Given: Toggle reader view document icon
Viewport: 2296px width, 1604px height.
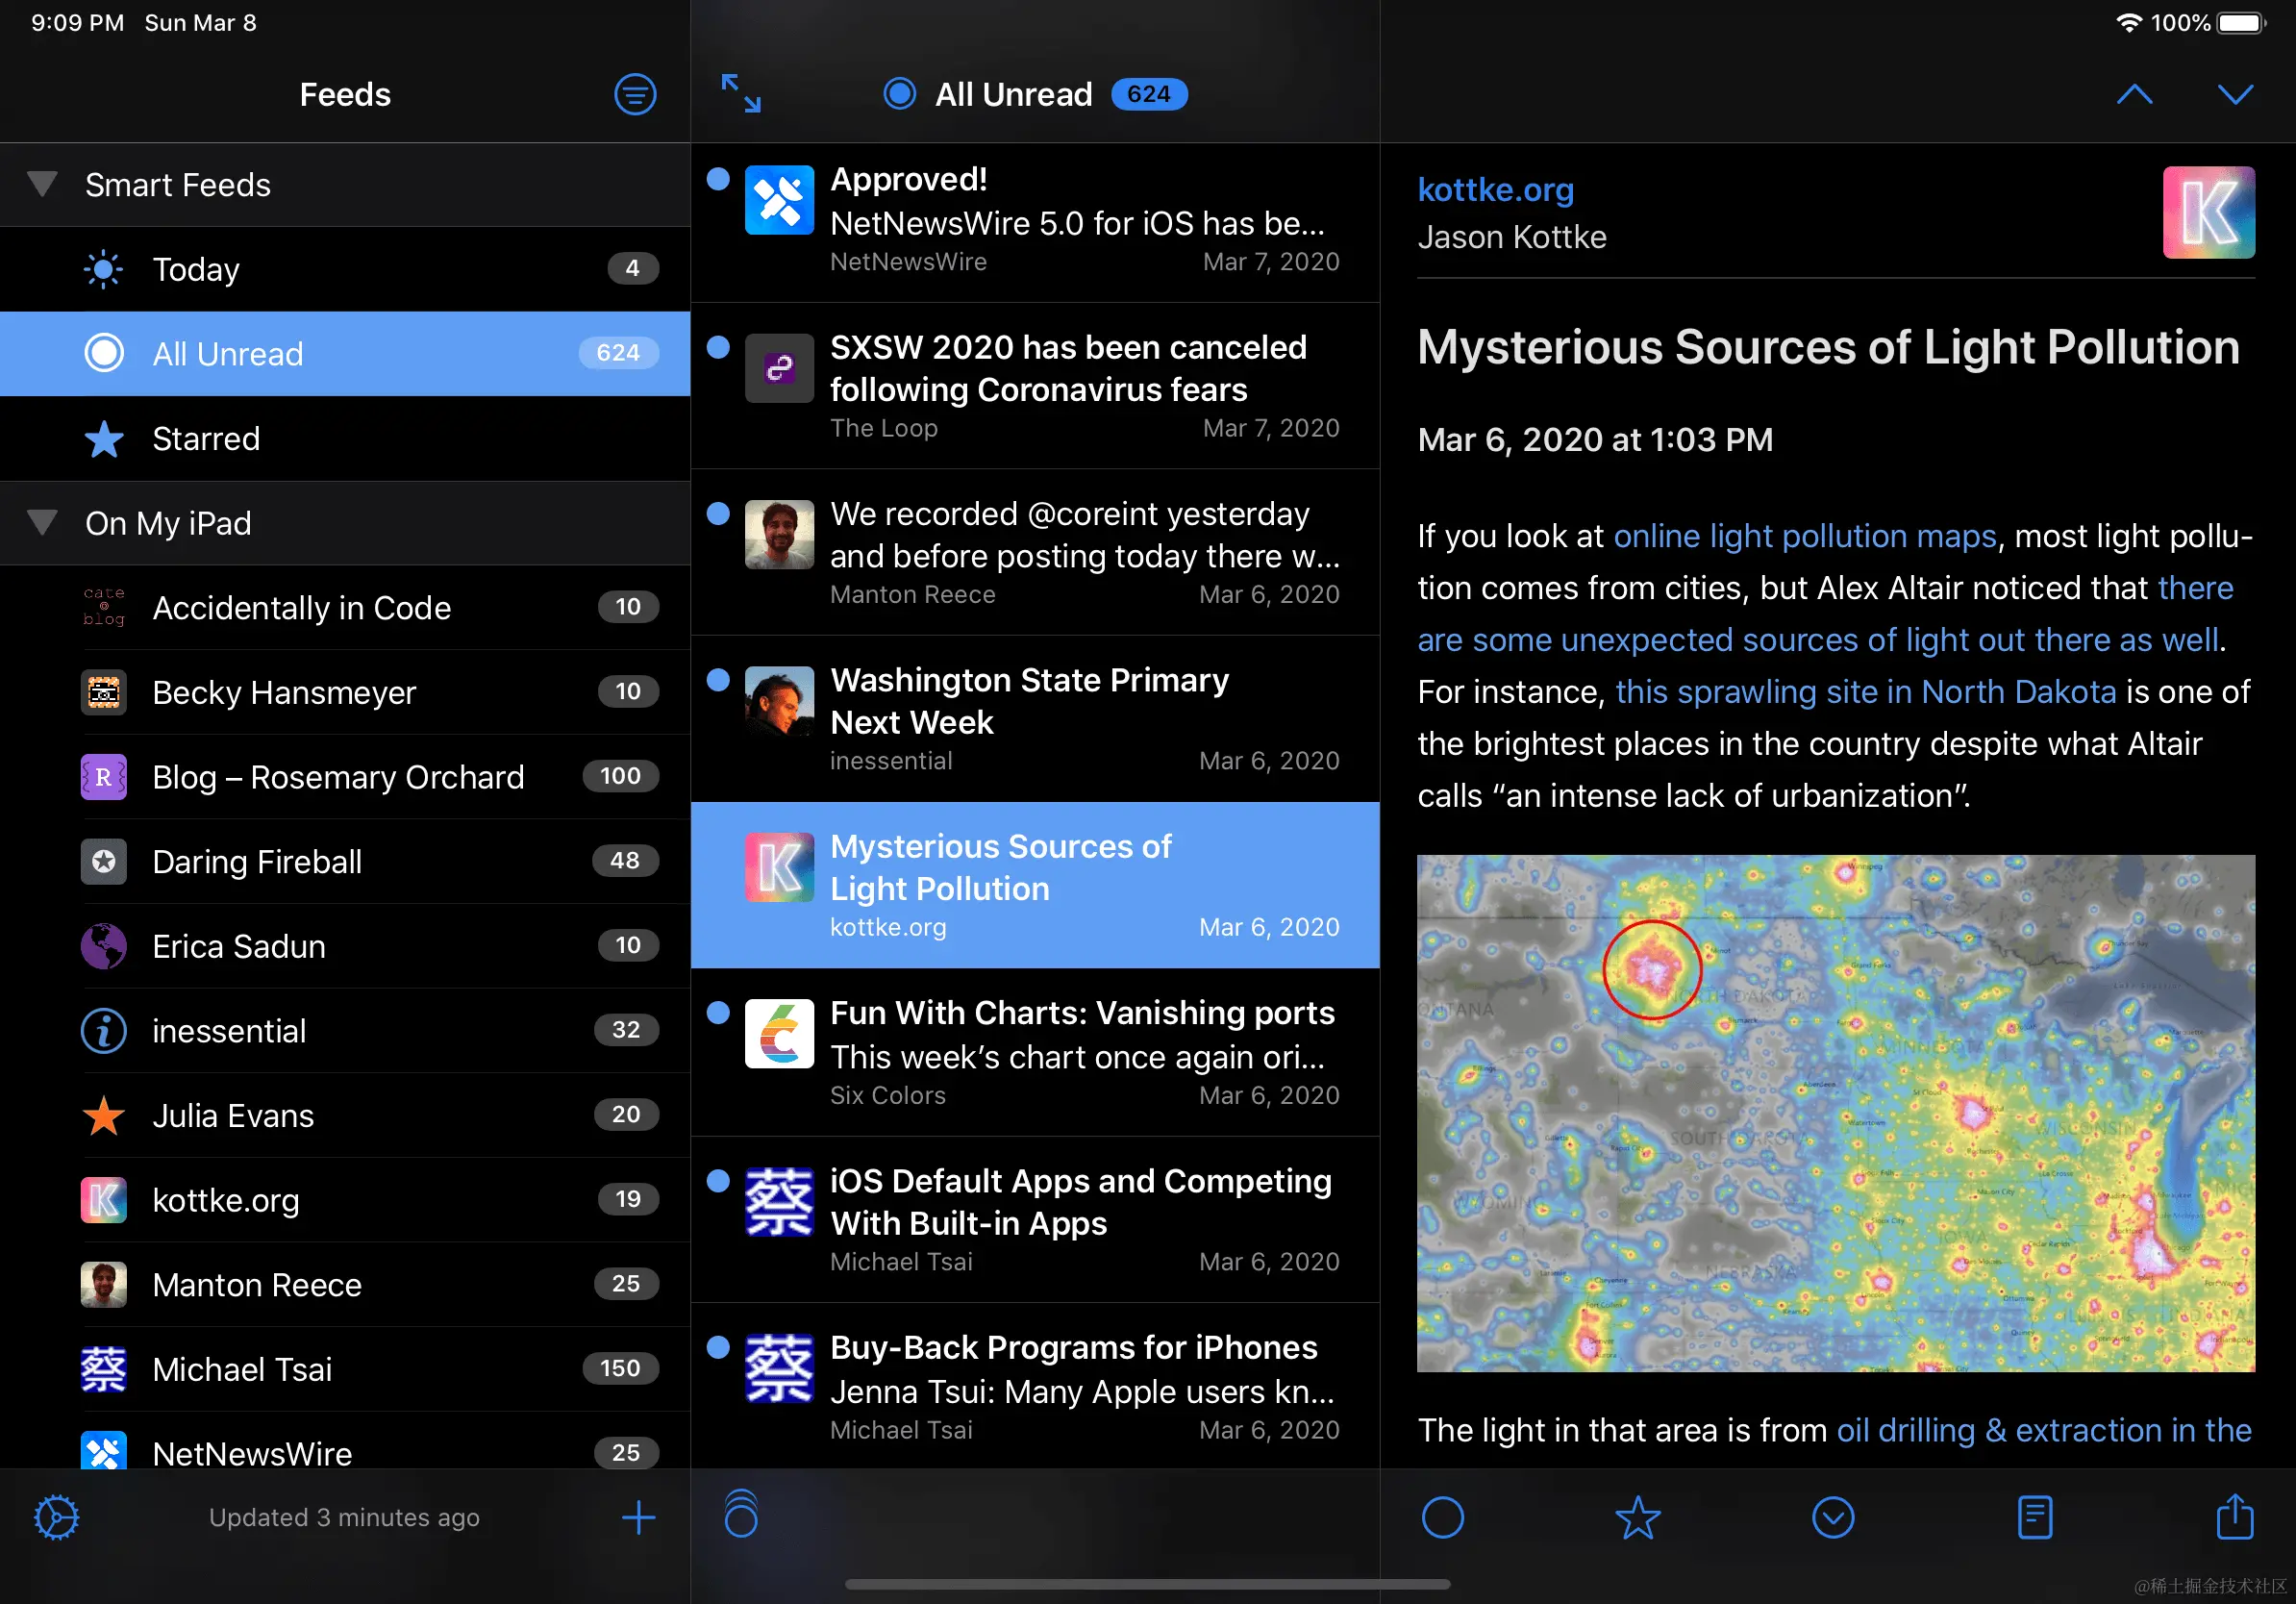Looking at the screenshot, I should (2035, 1517).
